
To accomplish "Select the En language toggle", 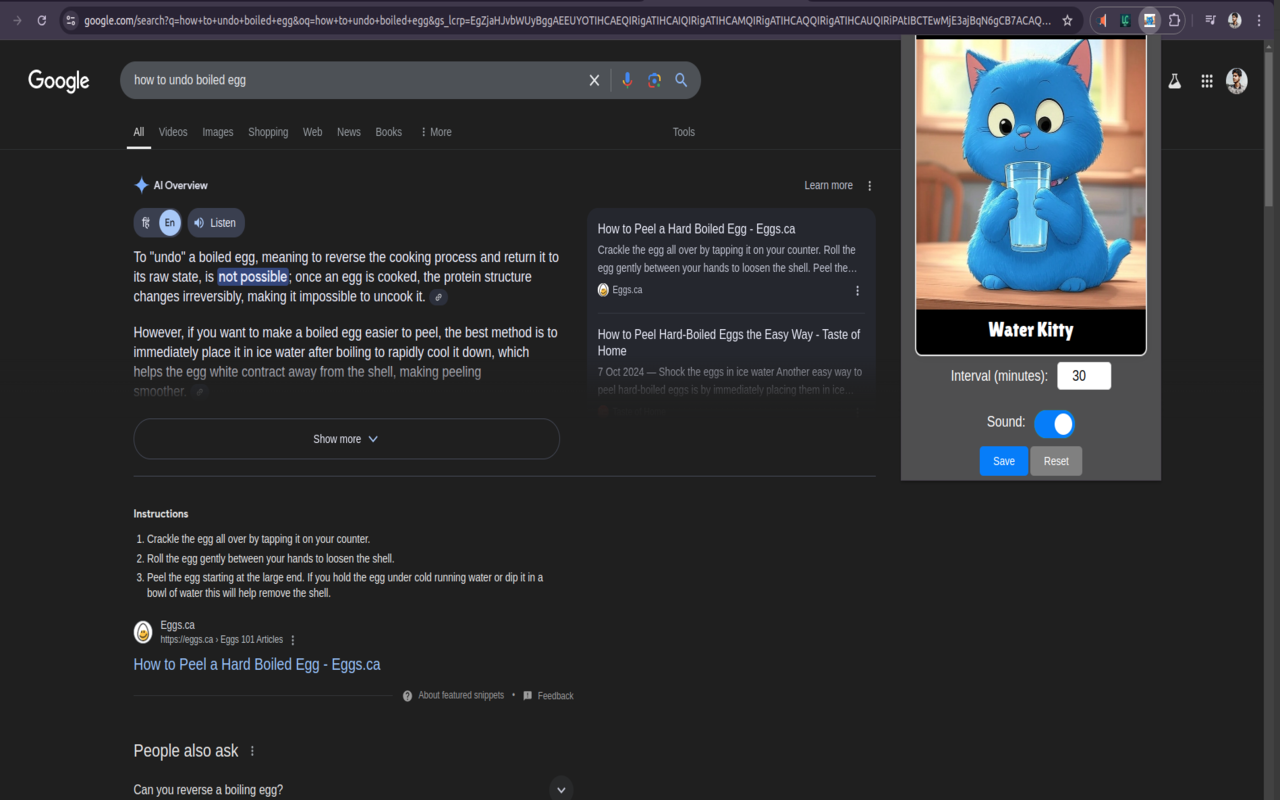I will point(169,222).
